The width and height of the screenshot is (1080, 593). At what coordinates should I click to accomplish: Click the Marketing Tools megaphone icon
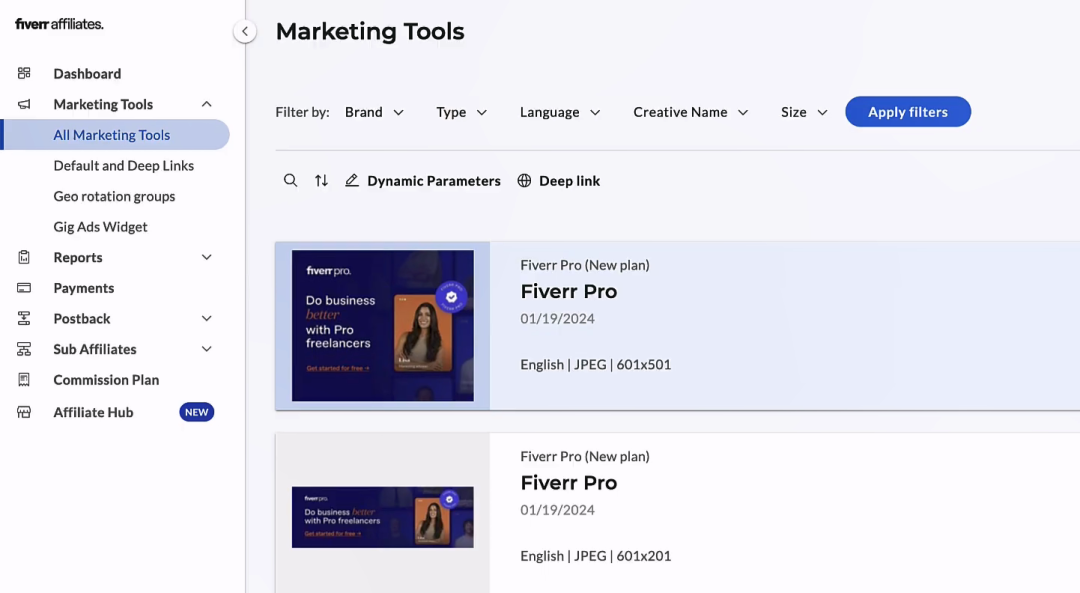pyautogui.click(x=24, y=104)
